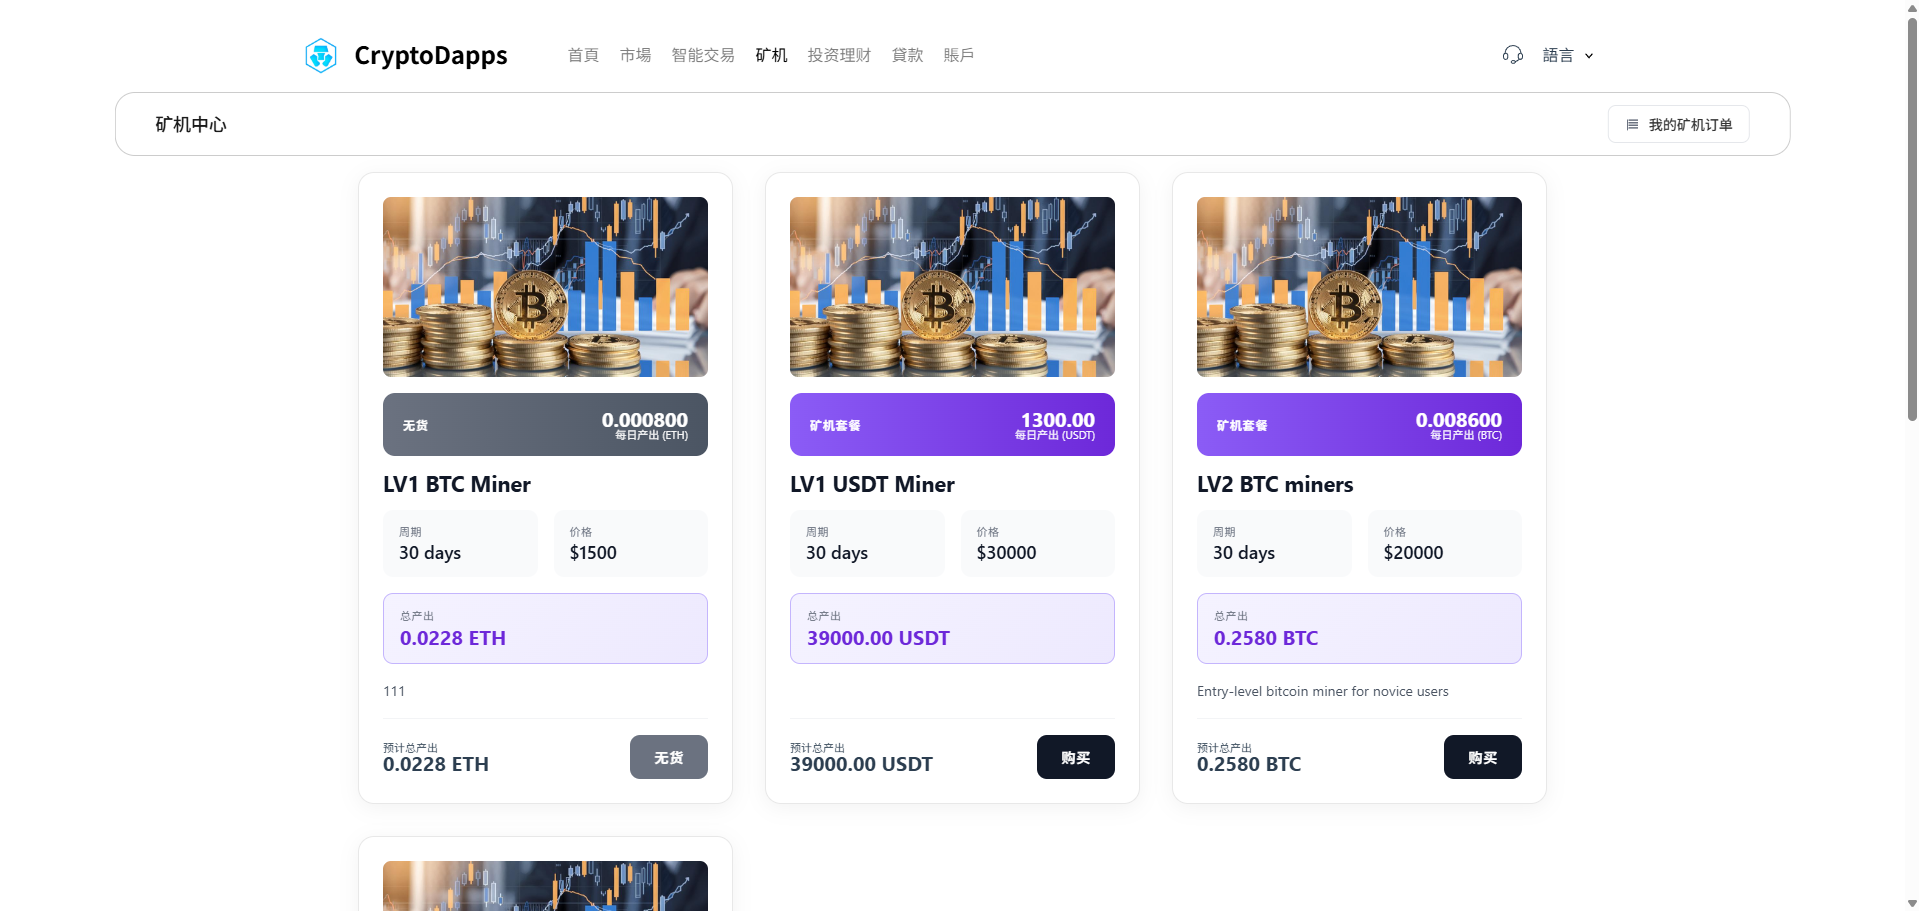This screenshot has height=911, width=1919.
Task: Select LV2 BTC miners product image
Action: 1359,287
